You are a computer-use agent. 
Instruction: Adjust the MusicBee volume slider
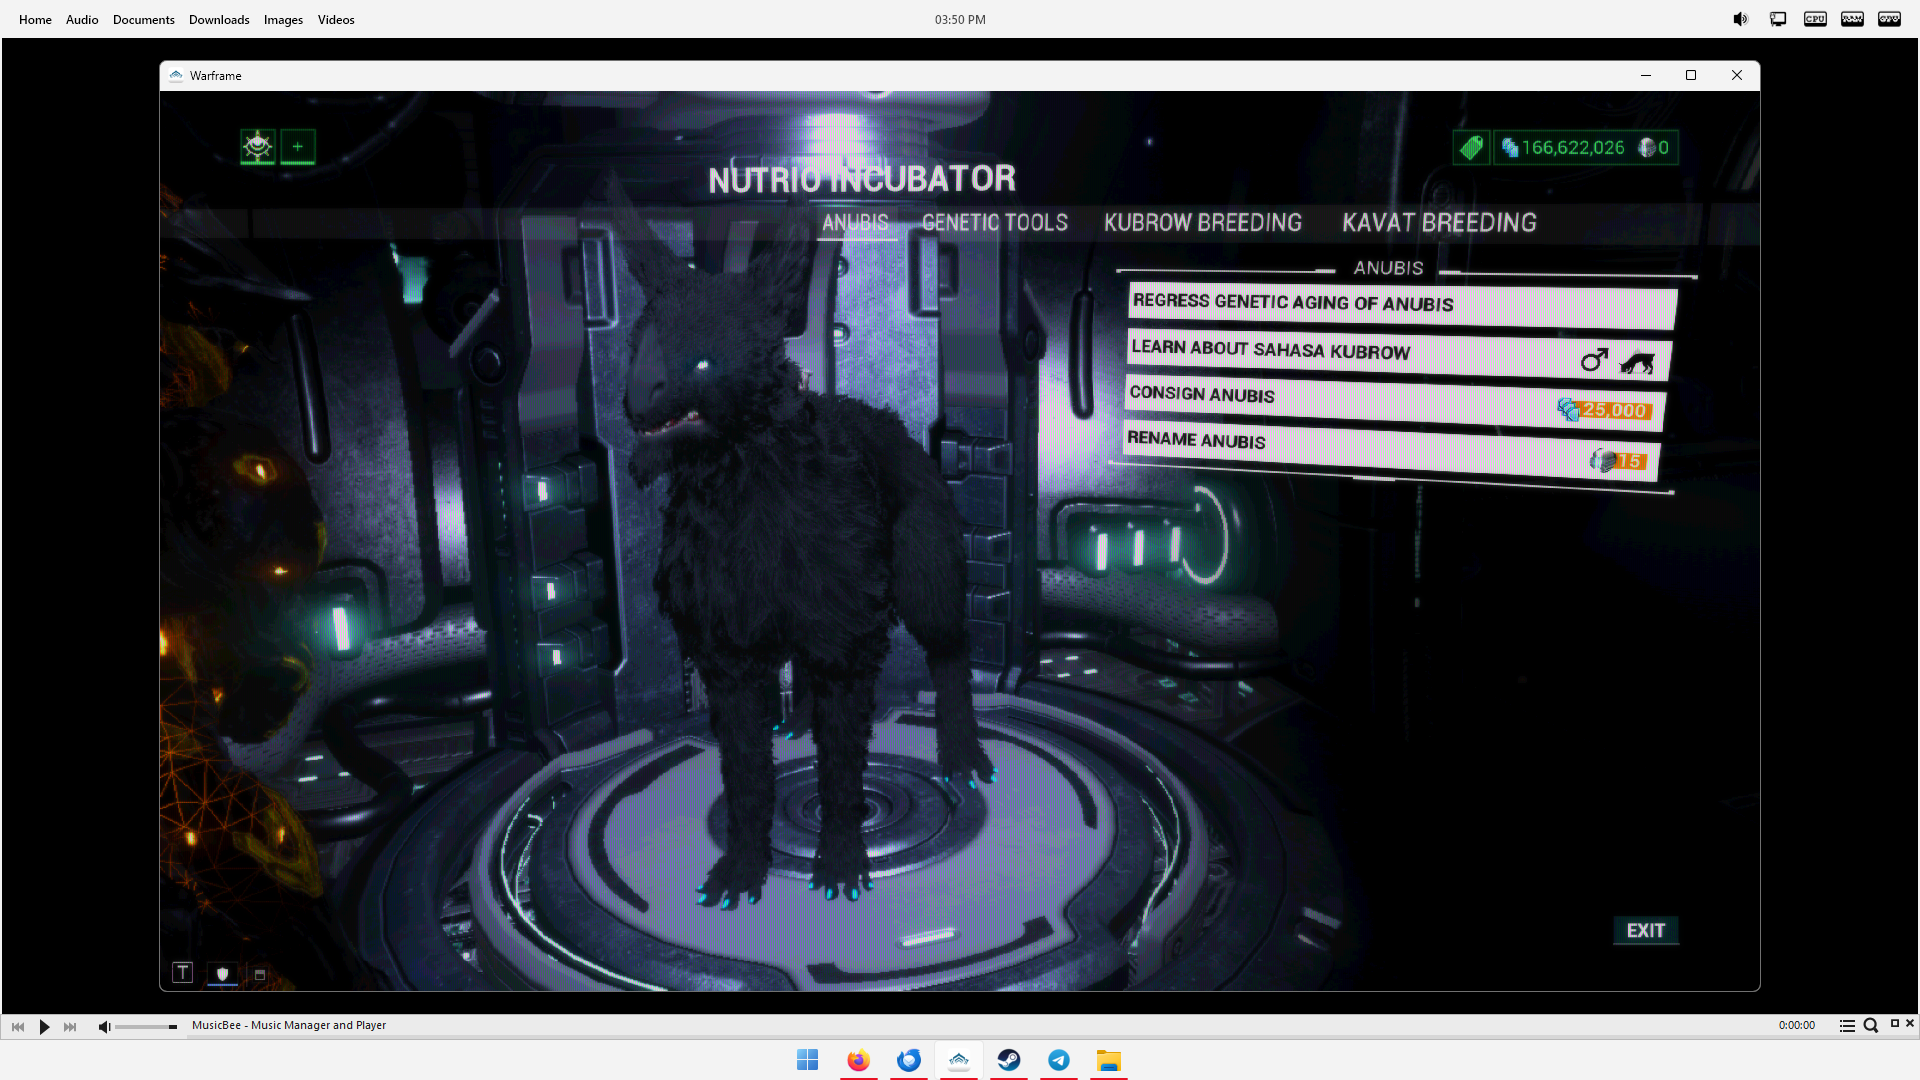coord(146,1027)
